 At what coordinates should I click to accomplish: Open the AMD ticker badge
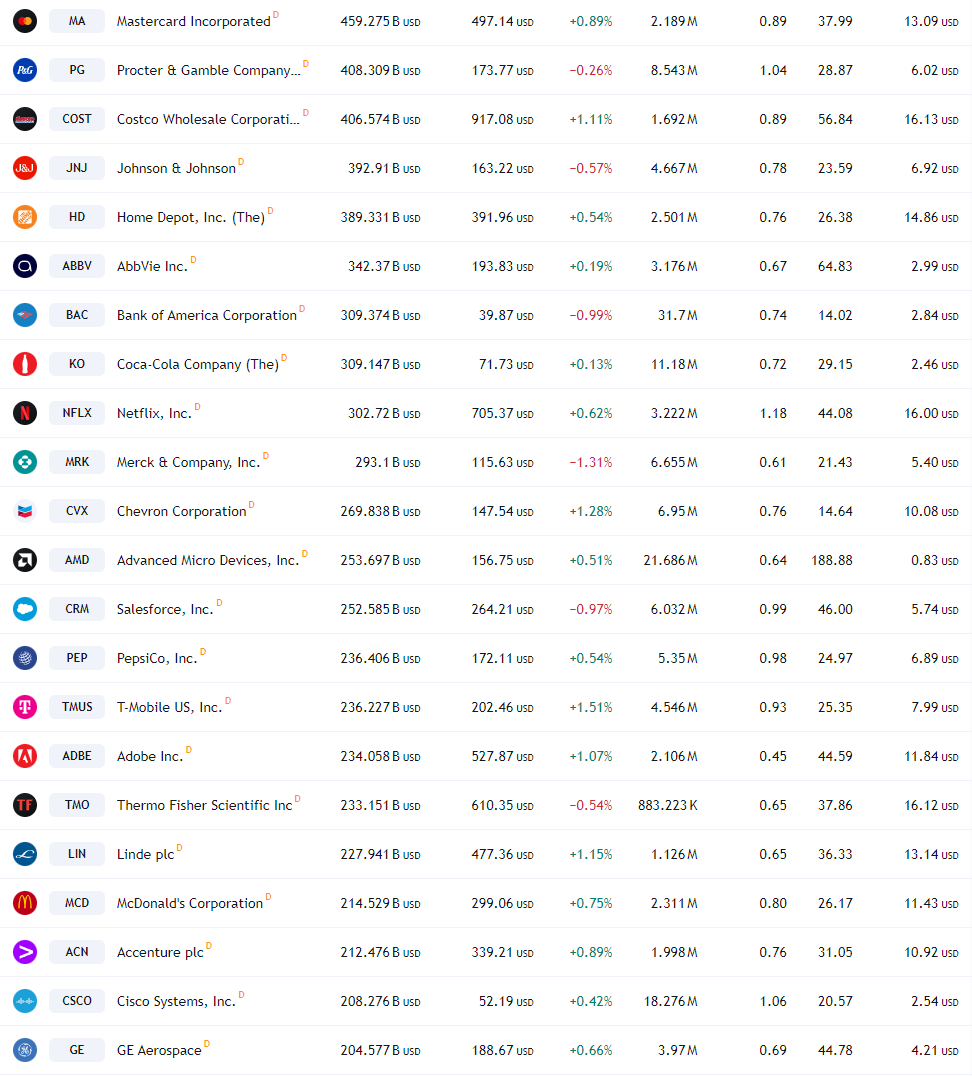tap(77, 561)
